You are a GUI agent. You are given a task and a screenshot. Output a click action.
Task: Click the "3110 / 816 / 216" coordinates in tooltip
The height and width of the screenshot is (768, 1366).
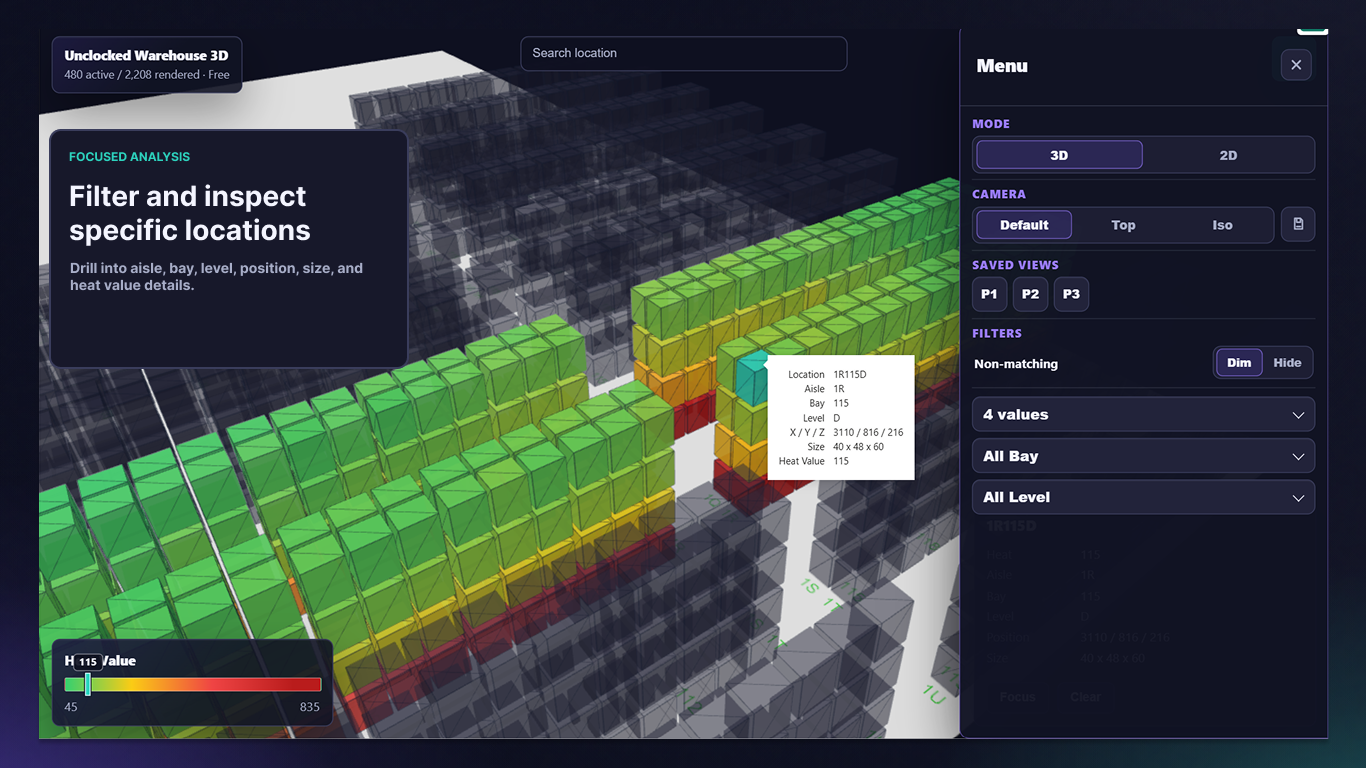click(x=868, y=433)
